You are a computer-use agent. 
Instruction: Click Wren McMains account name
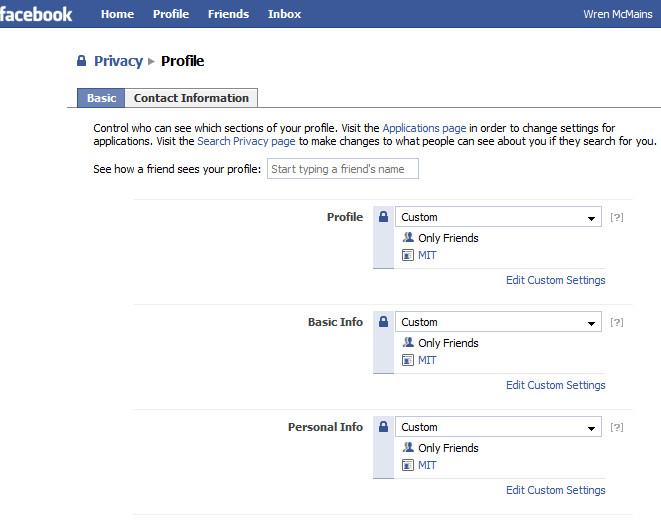point(618,14)
